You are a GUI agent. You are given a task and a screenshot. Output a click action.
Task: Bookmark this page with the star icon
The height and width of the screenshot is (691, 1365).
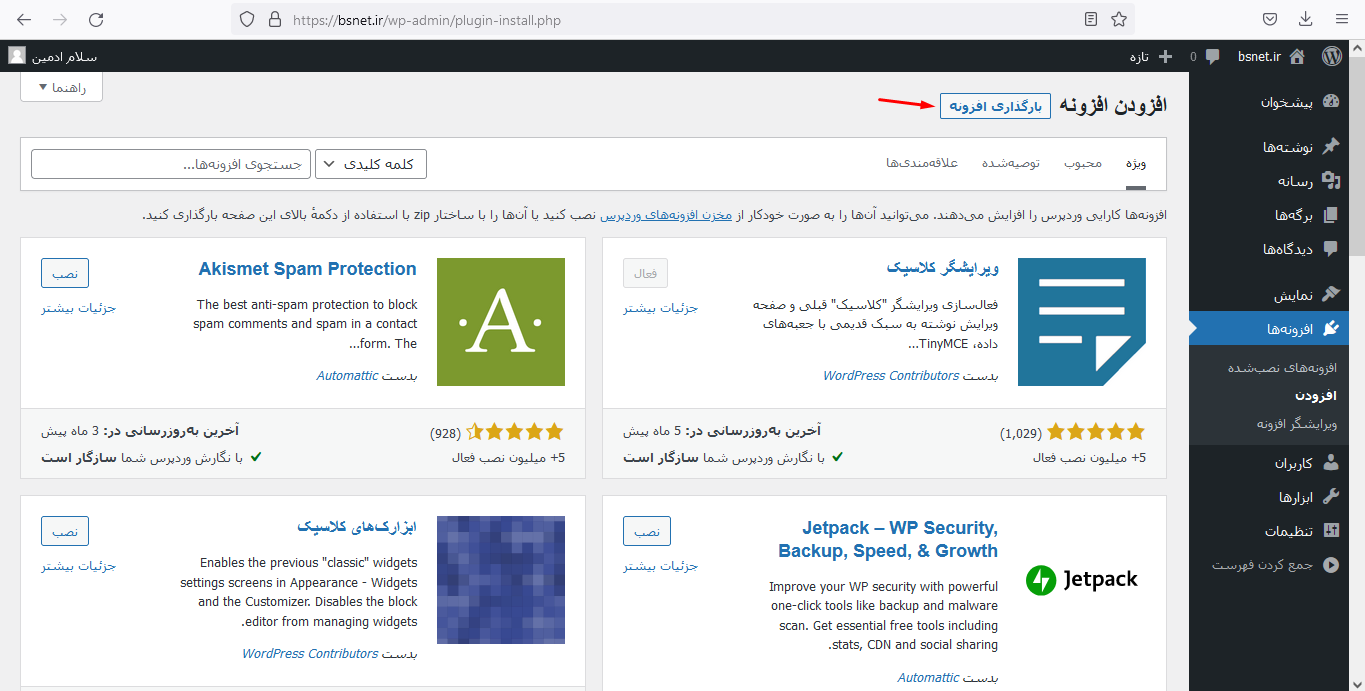(x=1119, y=19)
